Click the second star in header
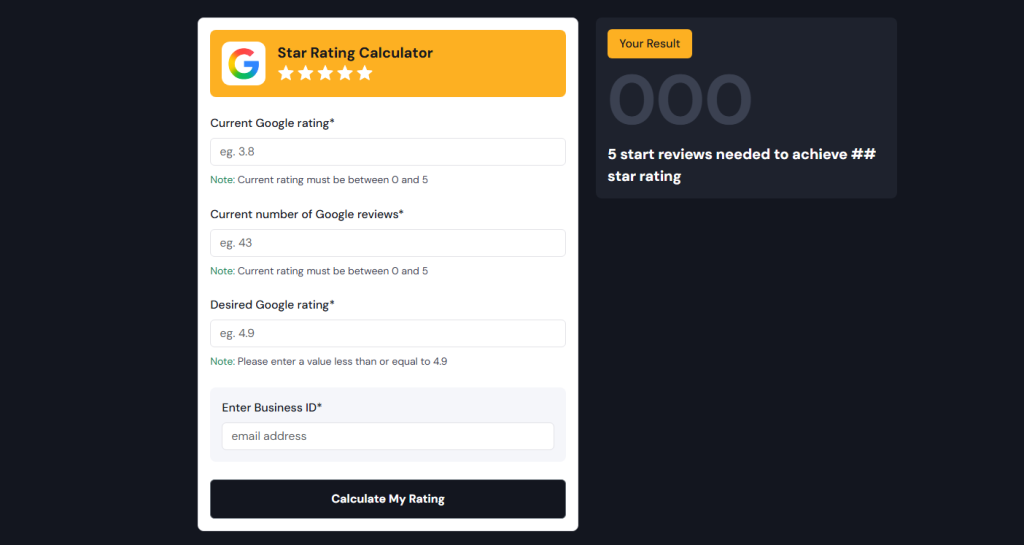This screenshot has width=1024, height=545. point(306,73)
